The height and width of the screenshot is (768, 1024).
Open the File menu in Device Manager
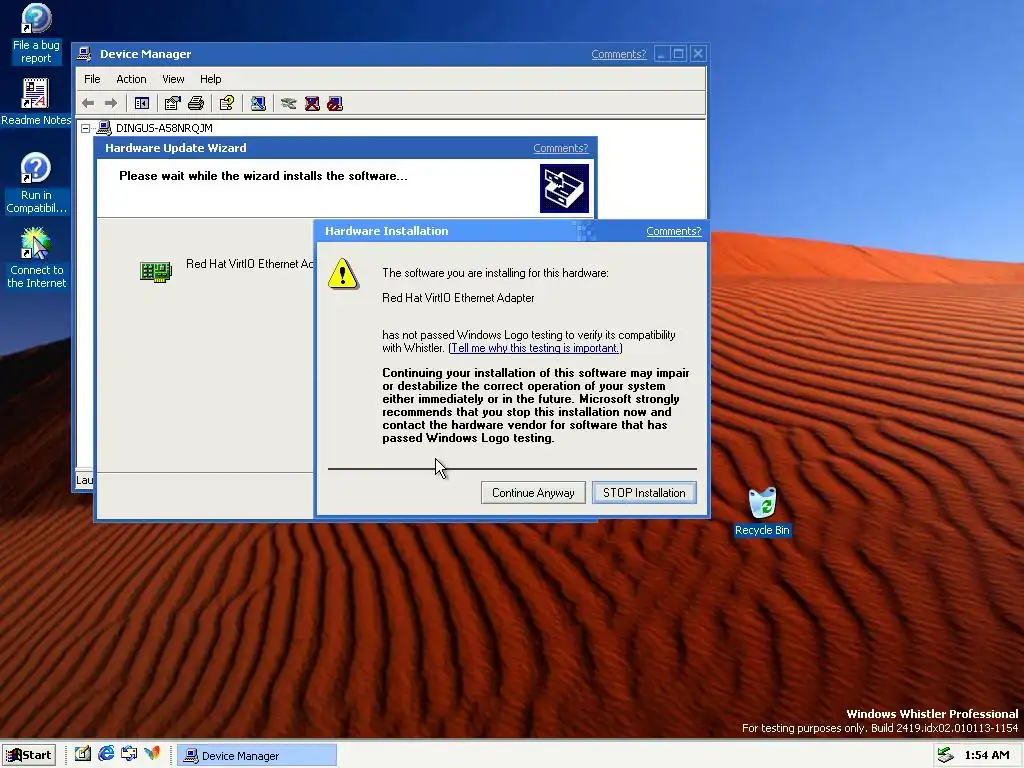tap(92, 79)
